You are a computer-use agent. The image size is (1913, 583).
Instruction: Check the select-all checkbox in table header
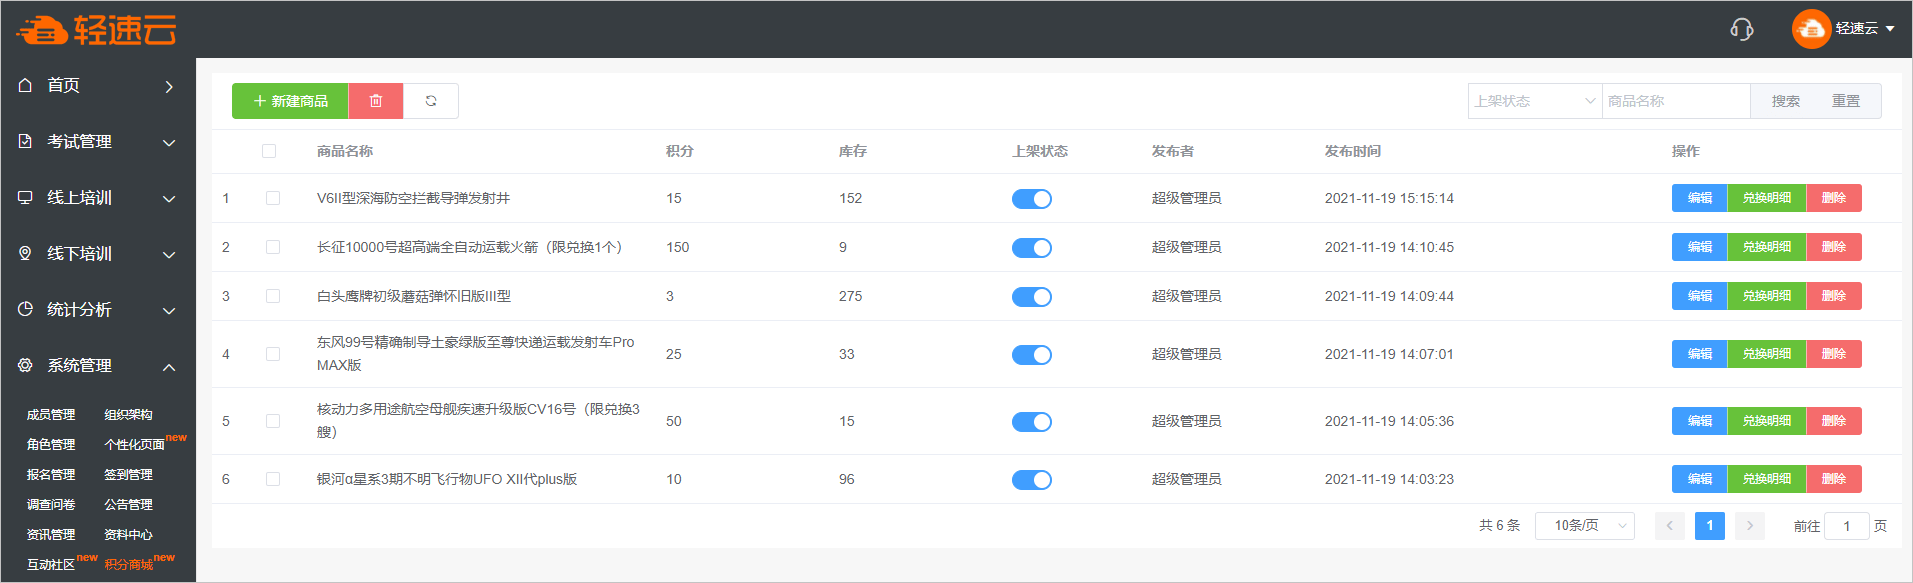tap(269, 151)
